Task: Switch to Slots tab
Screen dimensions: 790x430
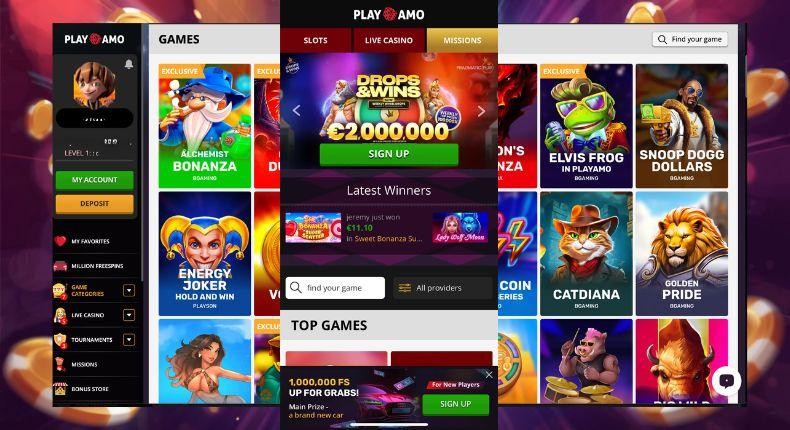Action: 315,40
